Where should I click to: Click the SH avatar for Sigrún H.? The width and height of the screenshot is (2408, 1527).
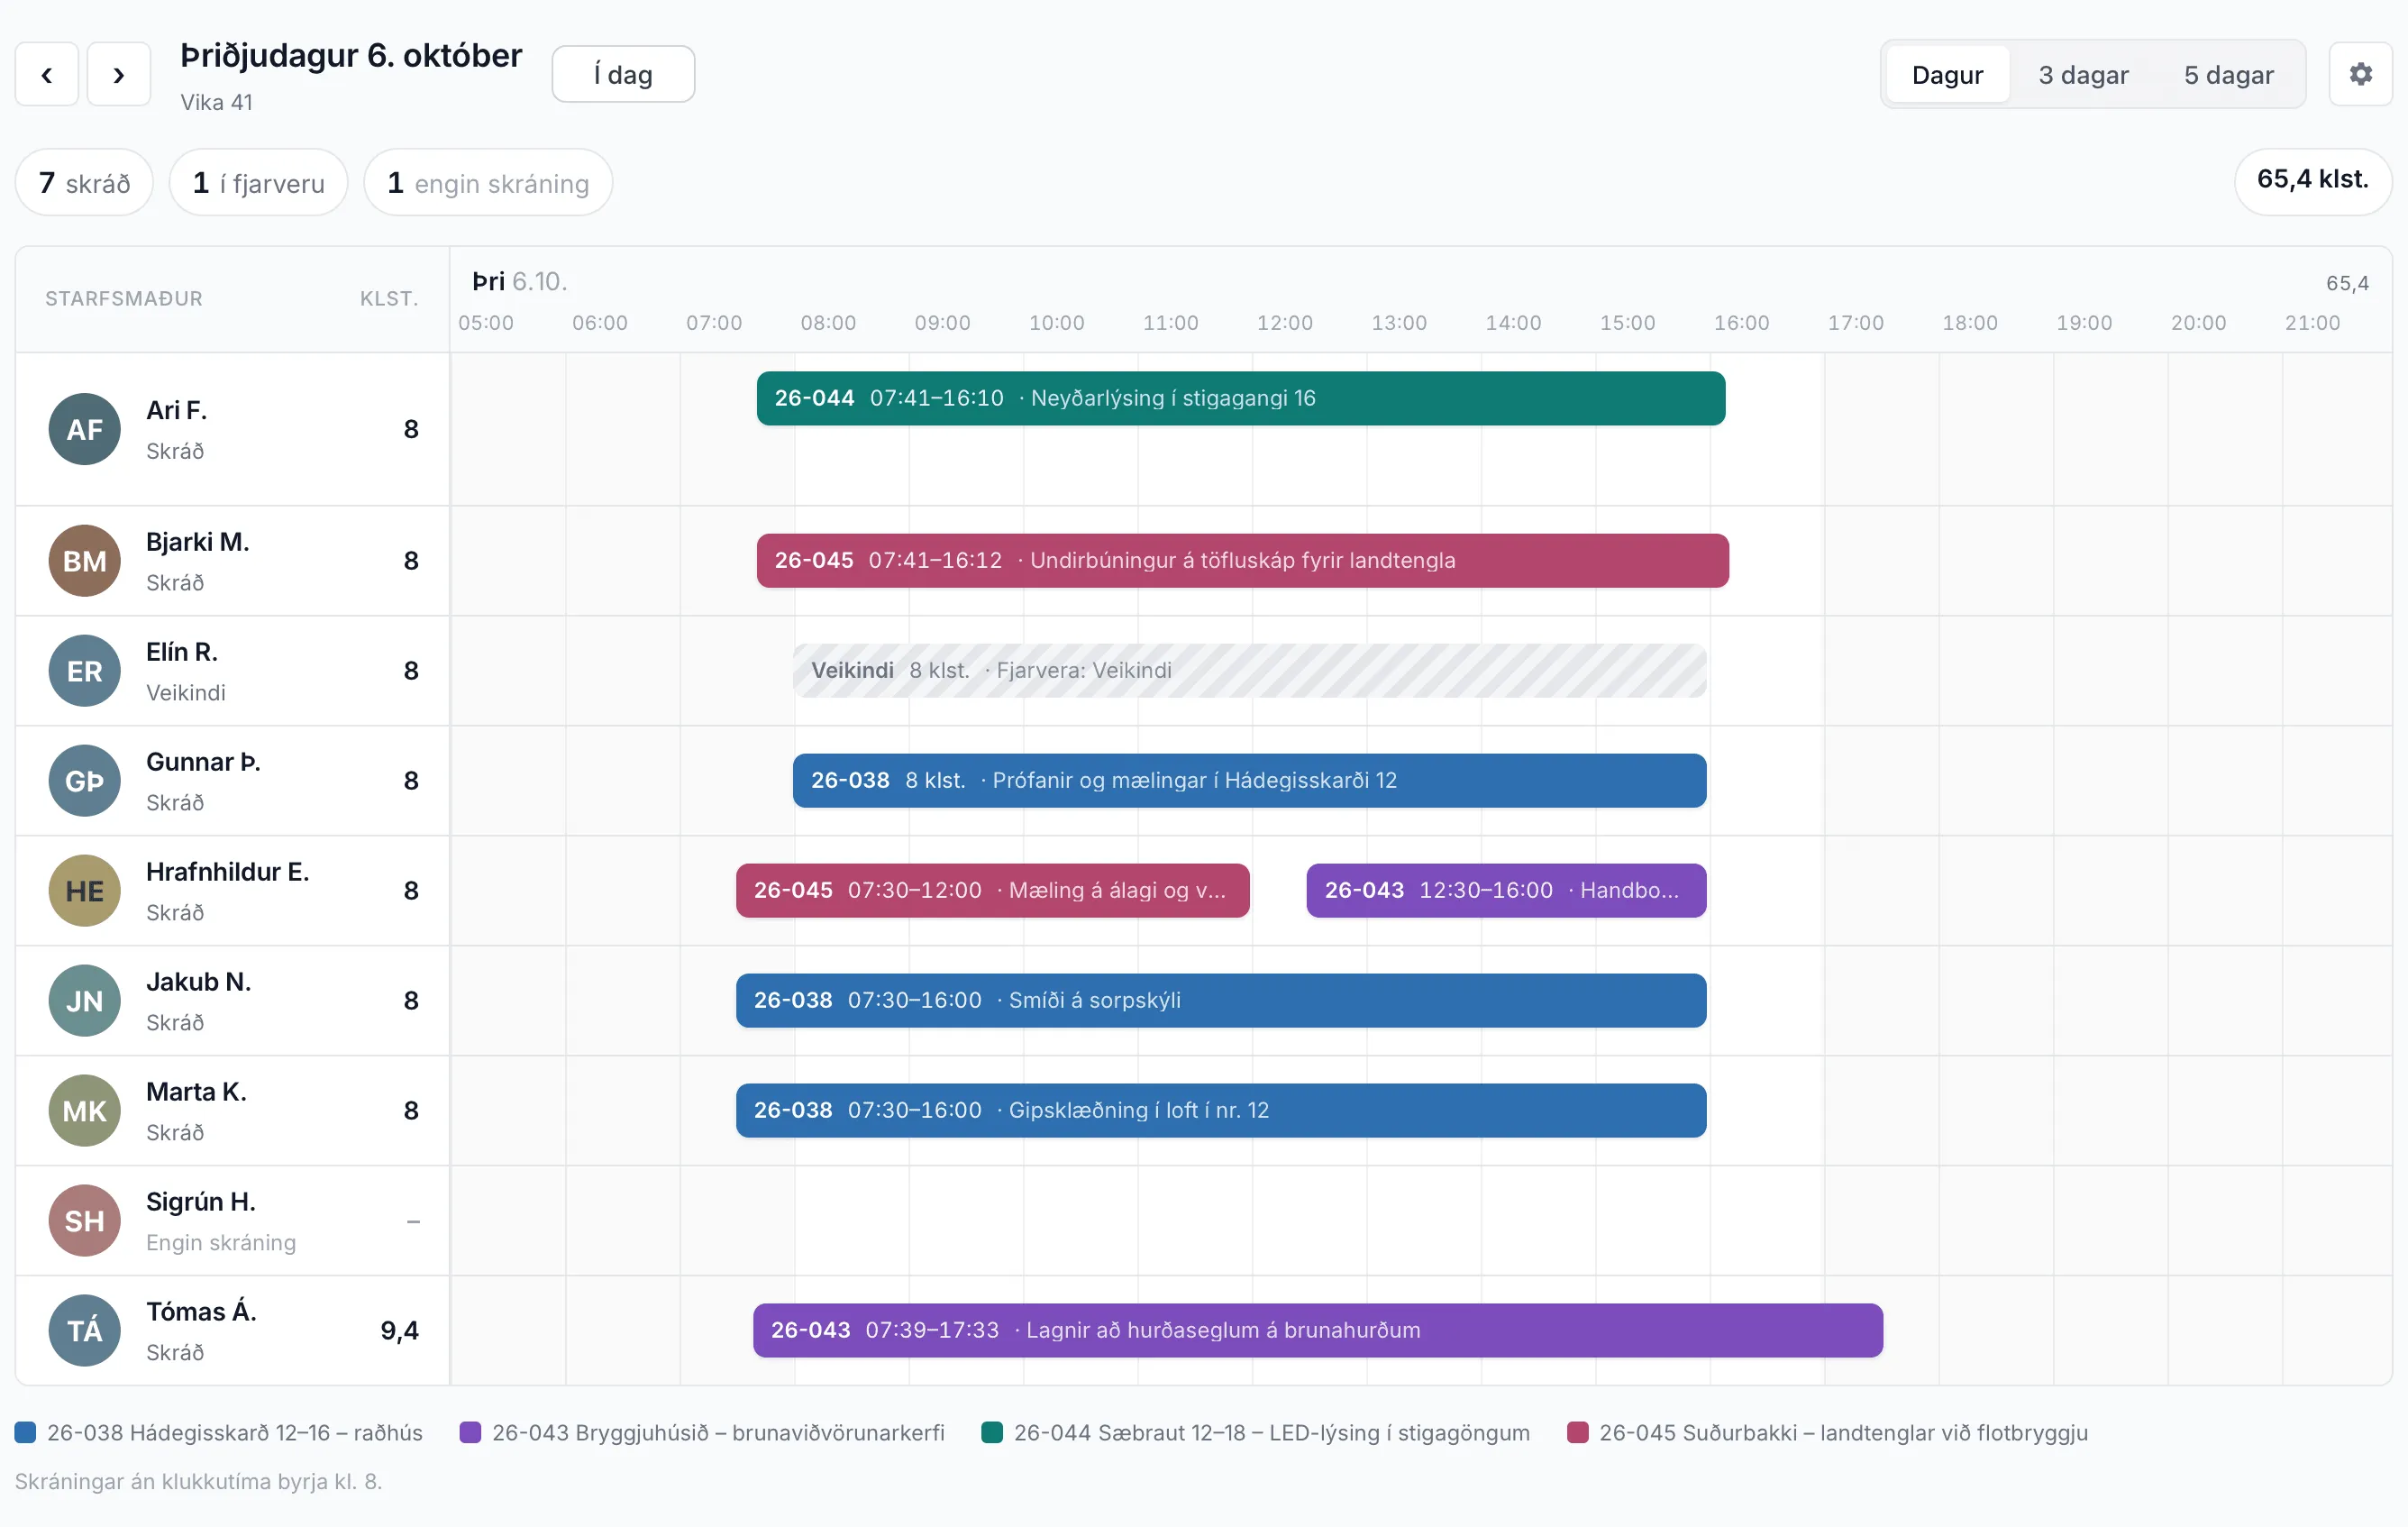85,1221
